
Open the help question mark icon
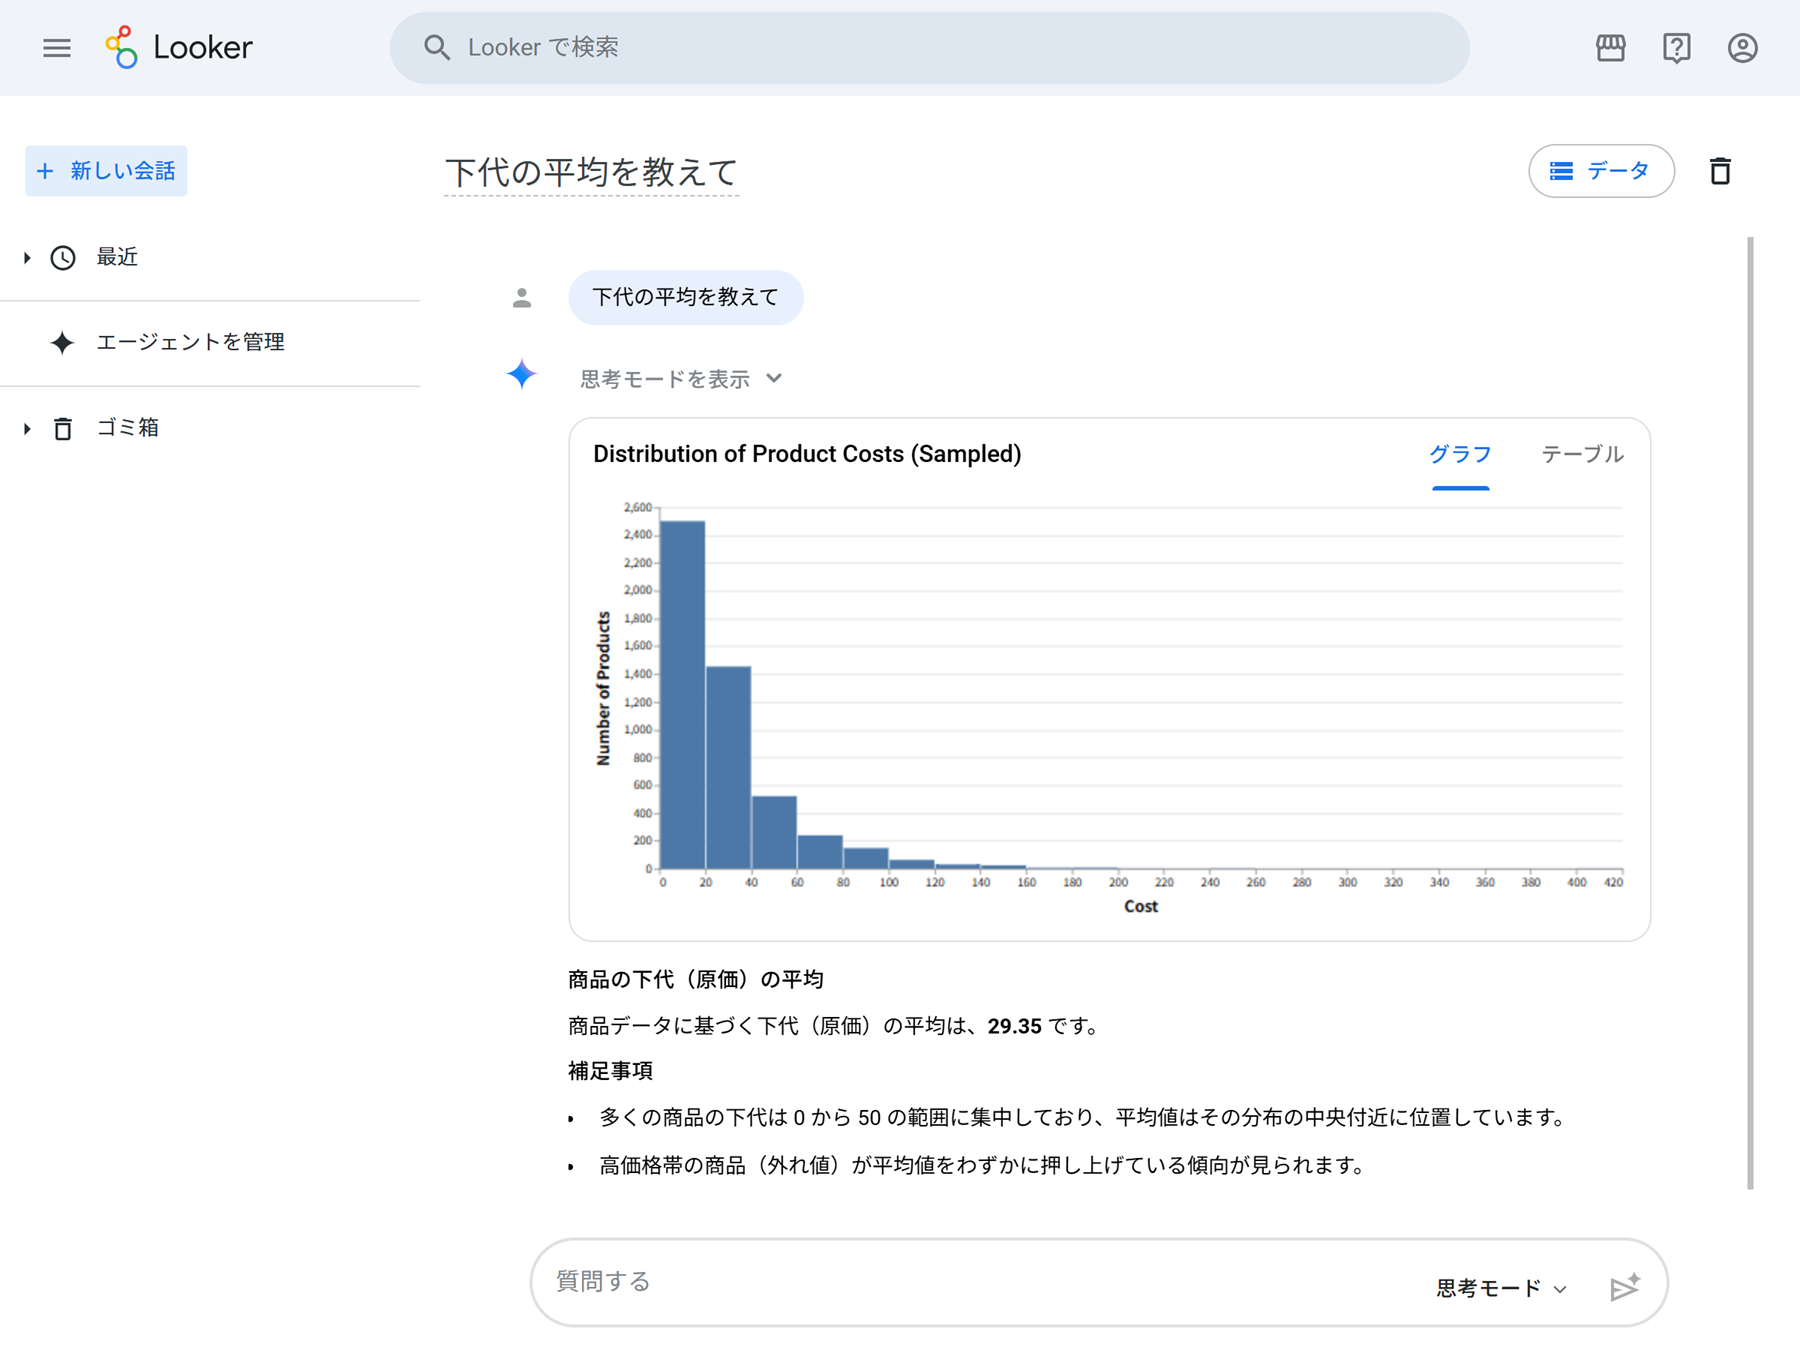(x=1676, y=48)
